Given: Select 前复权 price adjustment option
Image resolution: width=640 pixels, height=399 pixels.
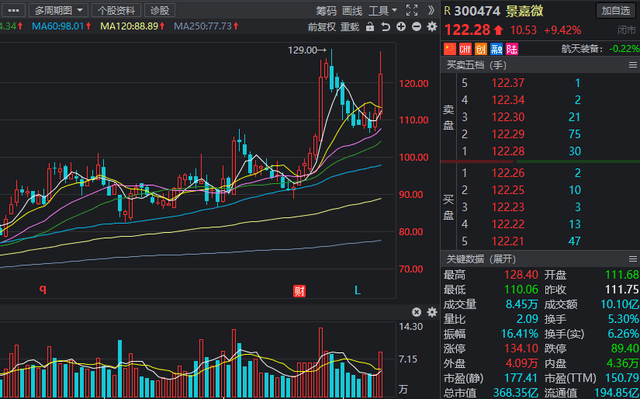Looking at the screenshot, I should point(322,27).
